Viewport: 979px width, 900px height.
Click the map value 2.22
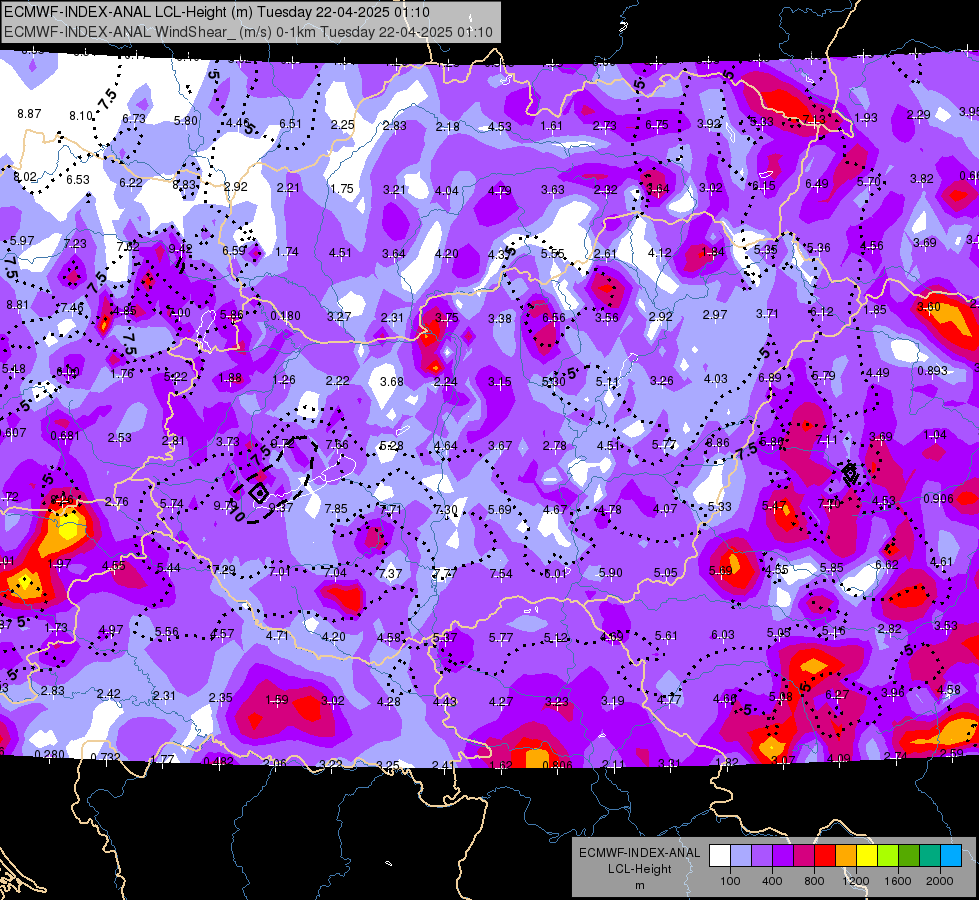[338, 381]
